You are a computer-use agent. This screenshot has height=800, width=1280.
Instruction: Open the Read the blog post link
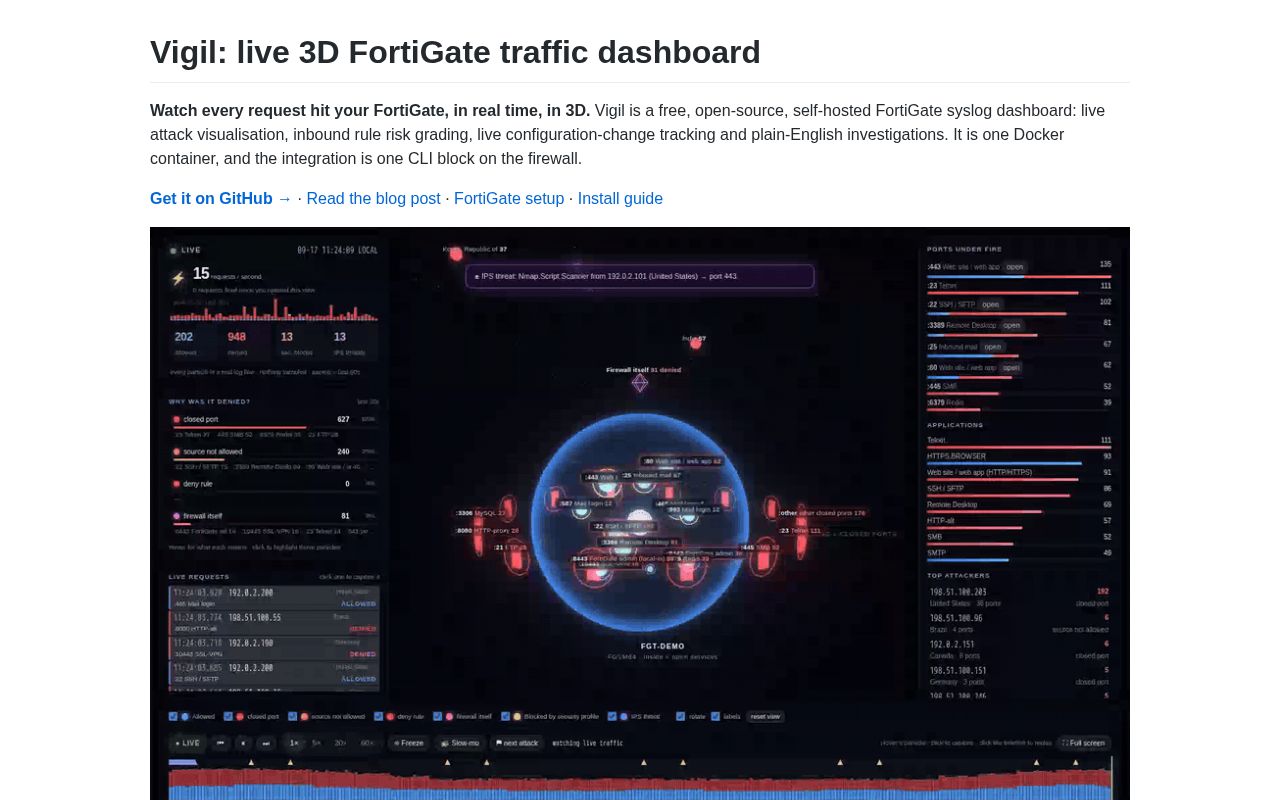pyautogui.click(x=373, y=199)
